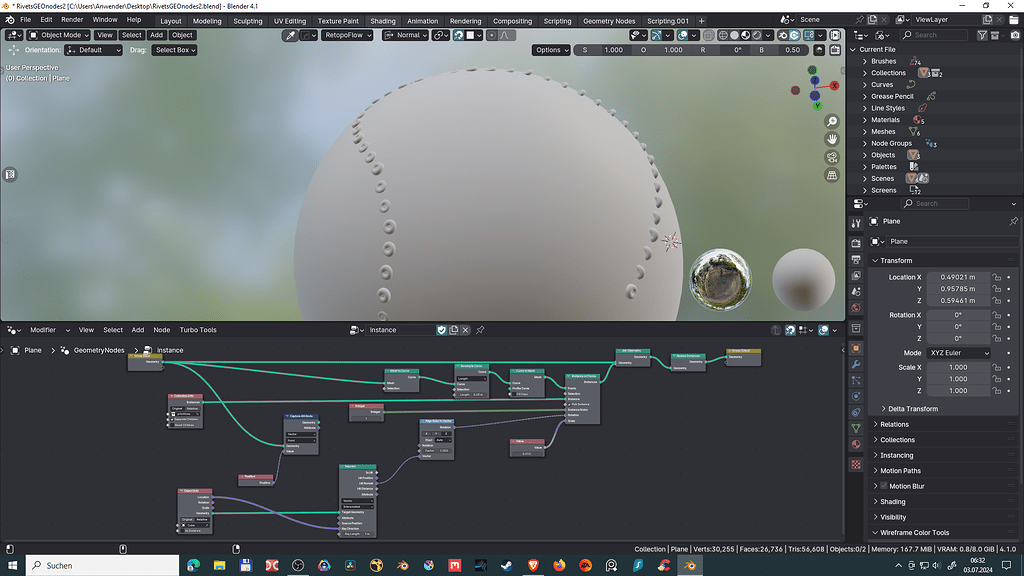
Task: Open the Particles properties tab icon
Action: [856, 380]
